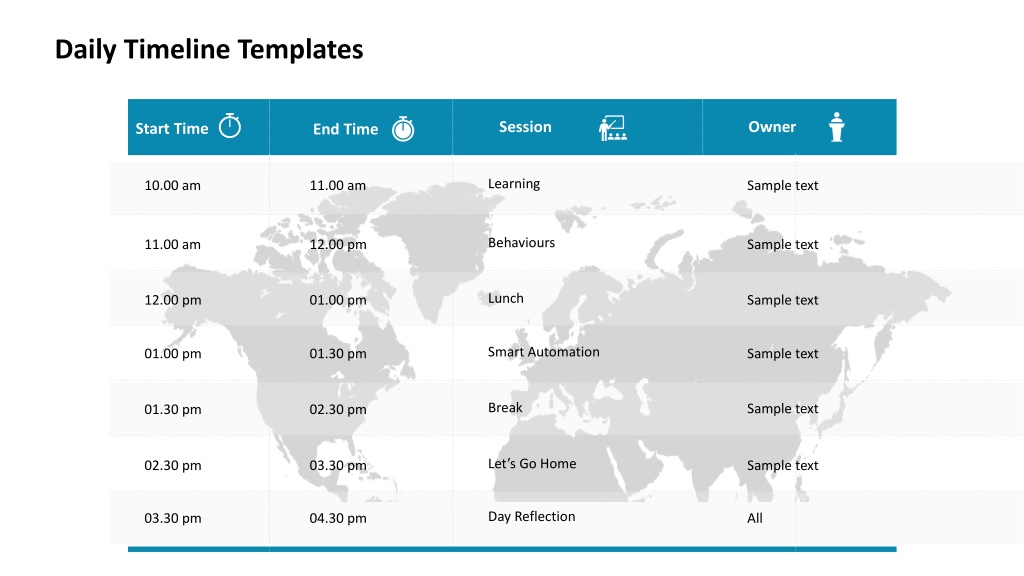
Task: Click the timer icon beside End Time
Action: (x=403, y=129)
